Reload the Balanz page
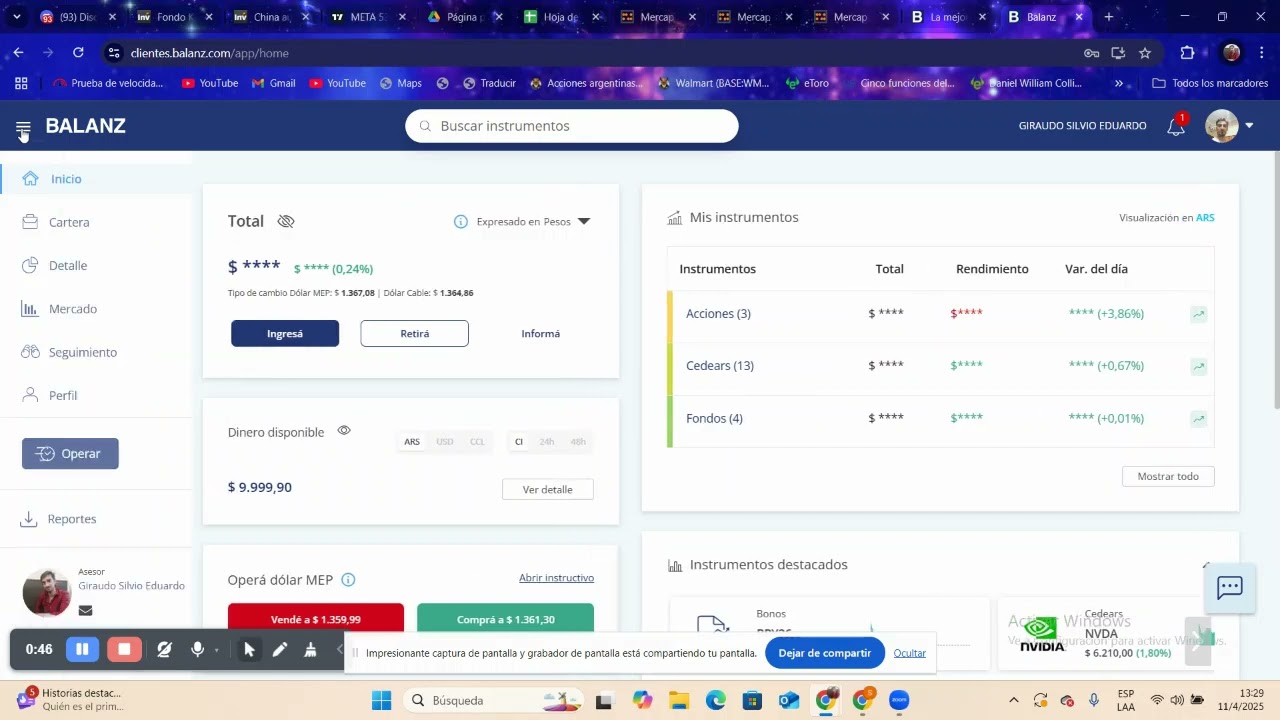The width and height of the screenshot is (1280, 720). coord(78,53)
